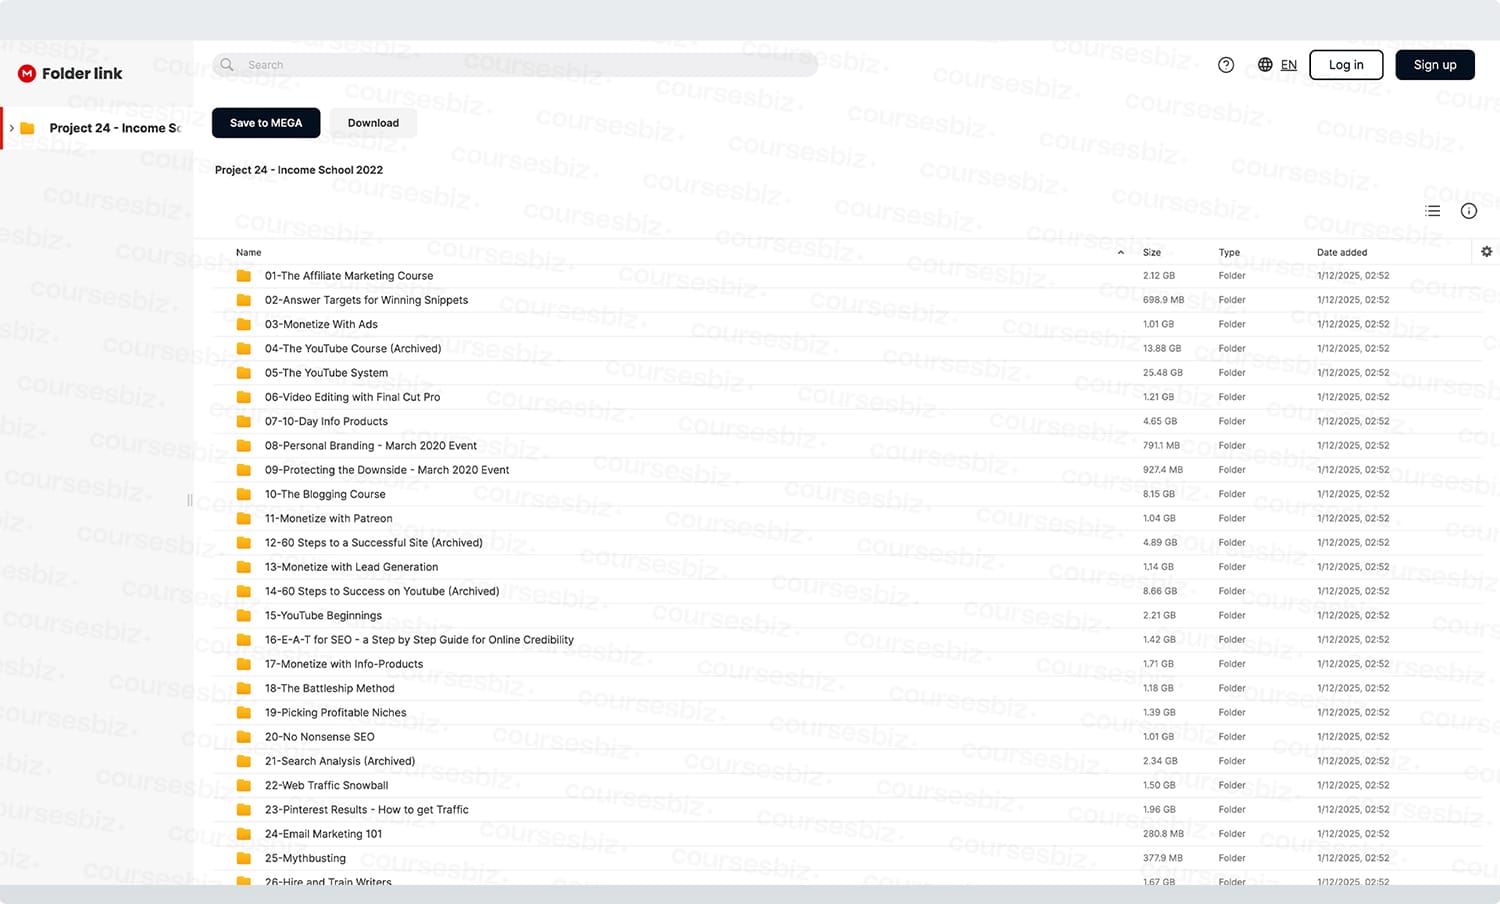Click the Sign up button
Viewport: 1500px width, 904px height.
click(x=1435, y=65)
